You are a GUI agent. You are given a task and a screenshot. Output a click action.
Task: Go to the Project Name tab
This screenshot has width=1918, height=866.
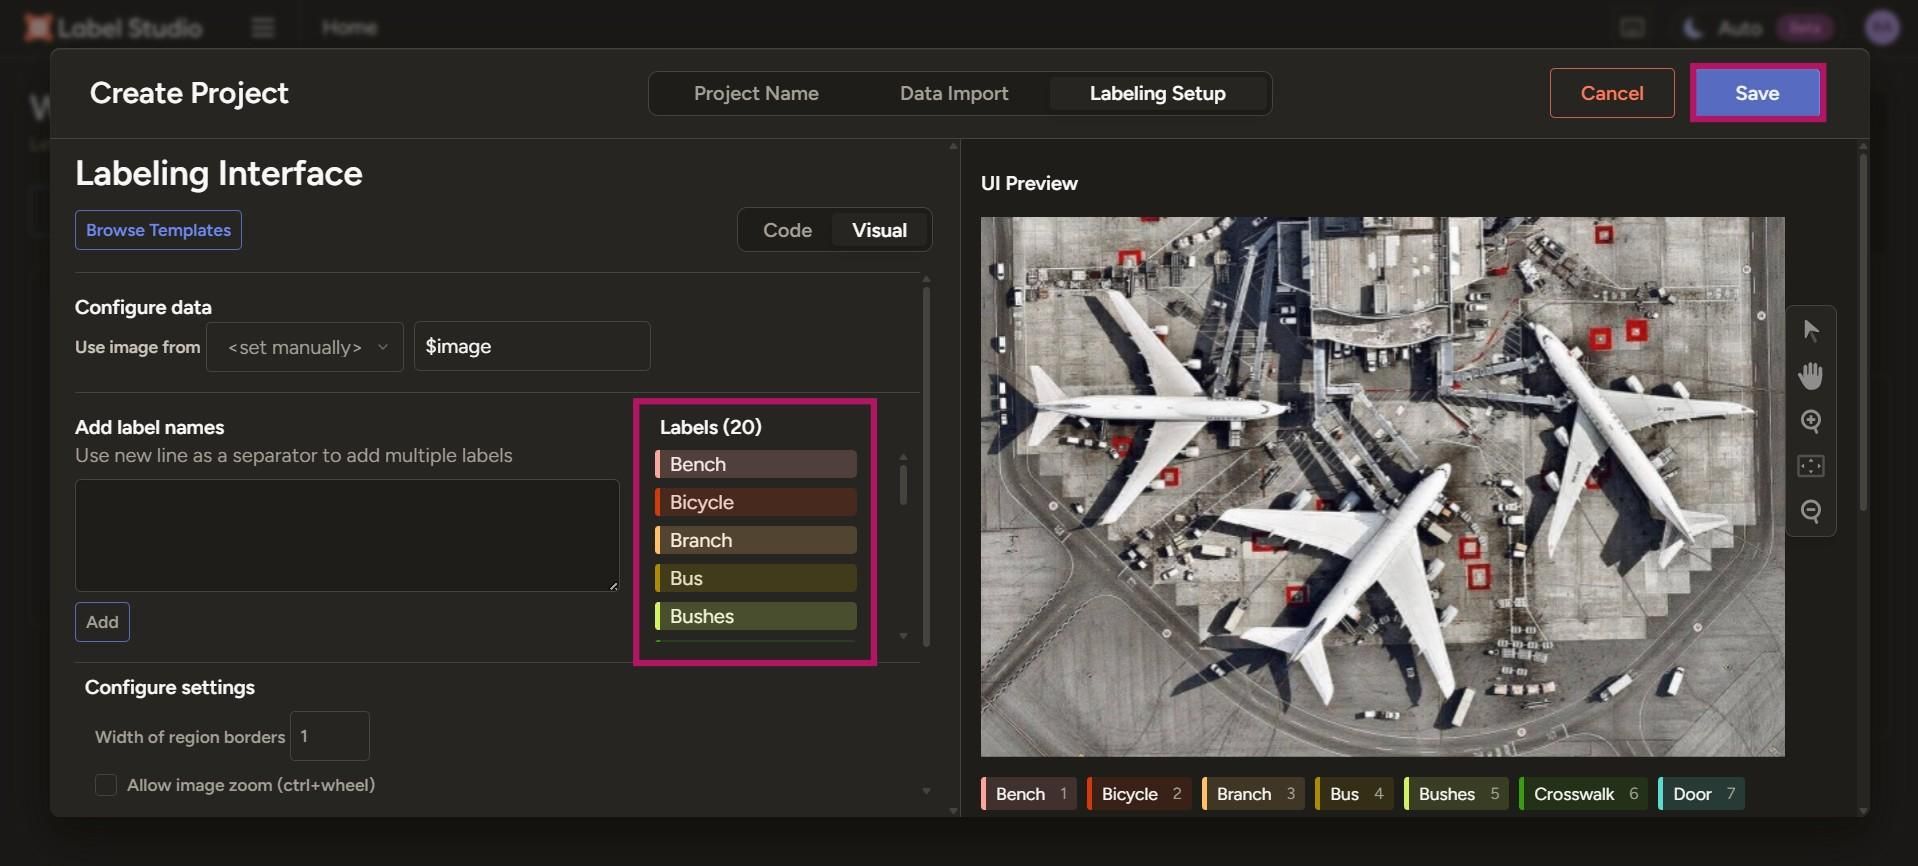point(756,93)
